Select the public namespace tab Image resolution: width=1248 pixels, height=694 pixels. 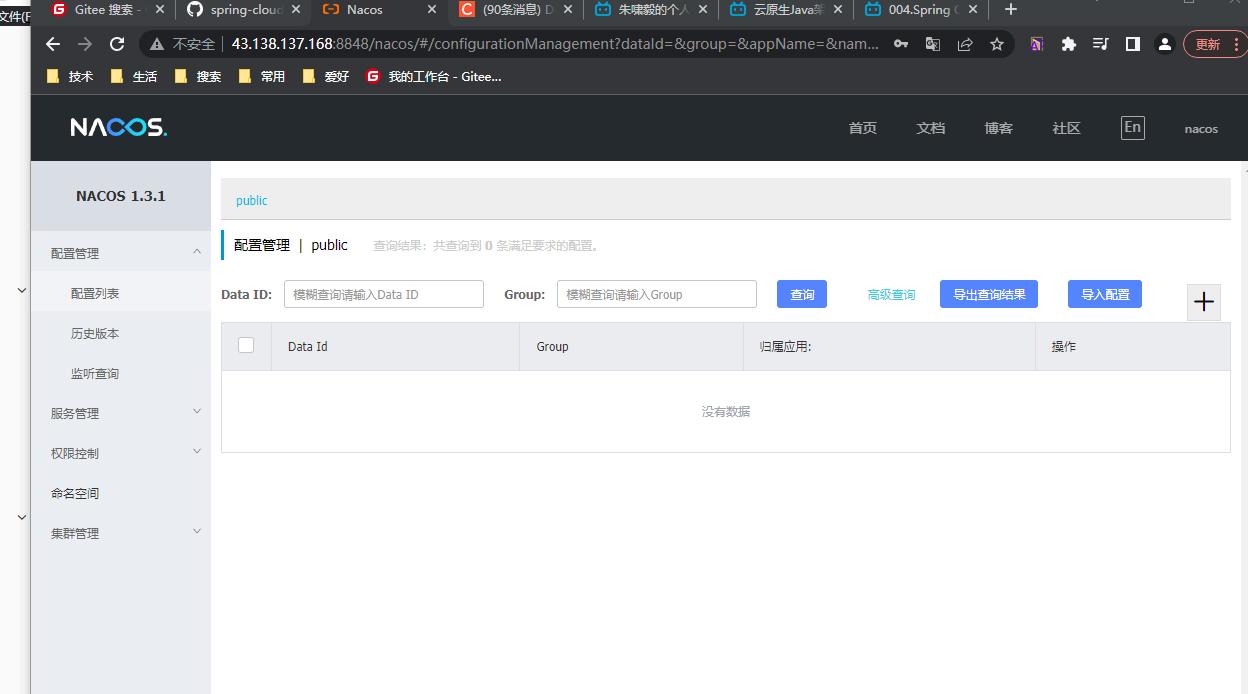(x=251, y=200)
